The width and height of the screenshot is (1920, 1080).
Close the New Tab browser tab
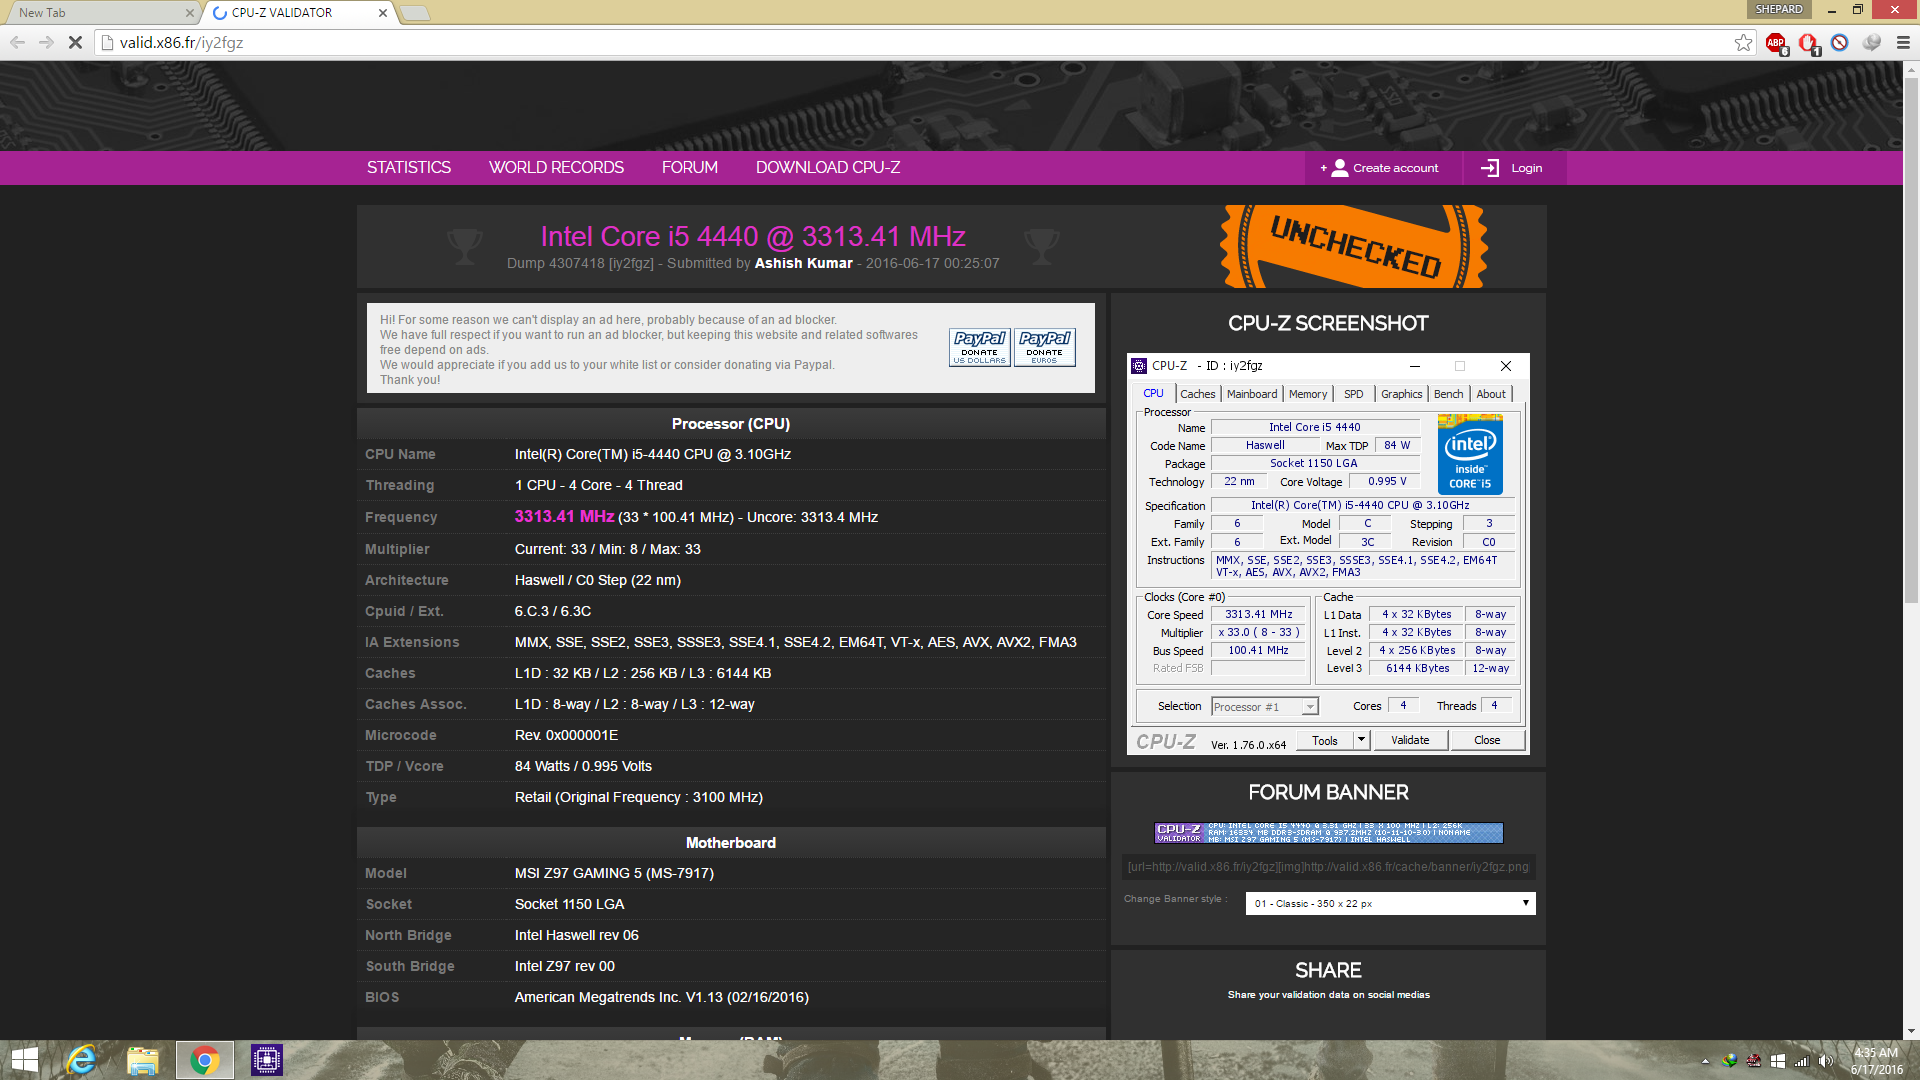190,13
